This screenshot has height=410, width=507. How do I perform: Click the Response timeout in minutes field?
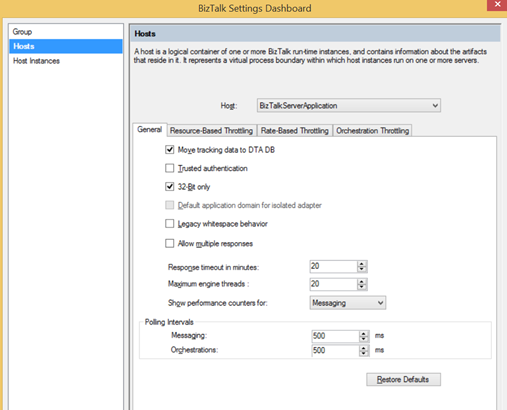333,266
